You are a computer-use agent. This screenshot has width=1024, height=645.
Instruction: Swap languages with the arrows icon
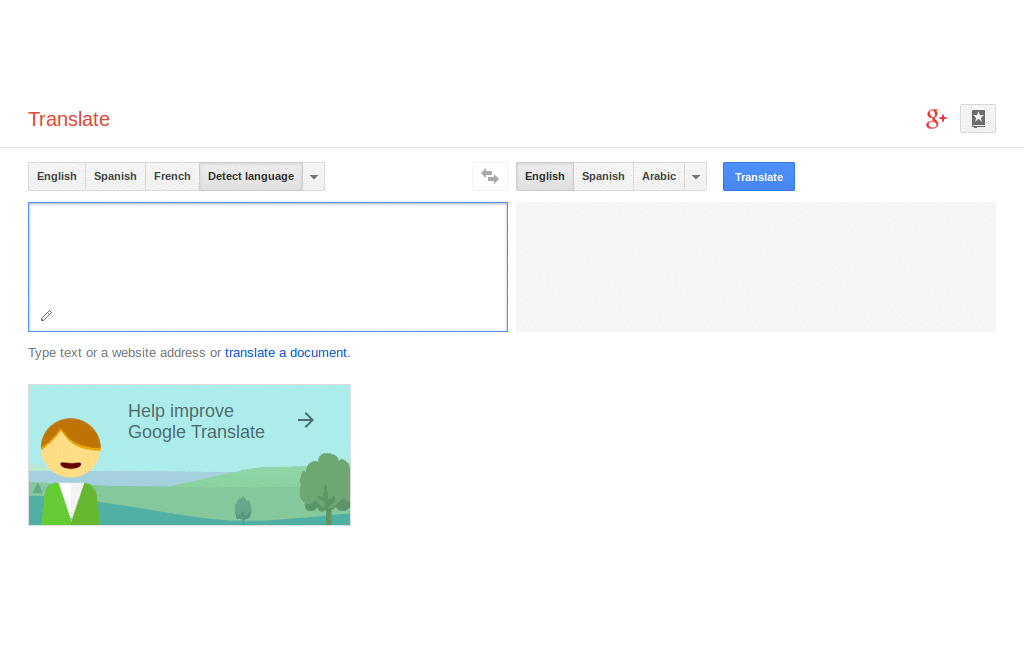(490, 176)
